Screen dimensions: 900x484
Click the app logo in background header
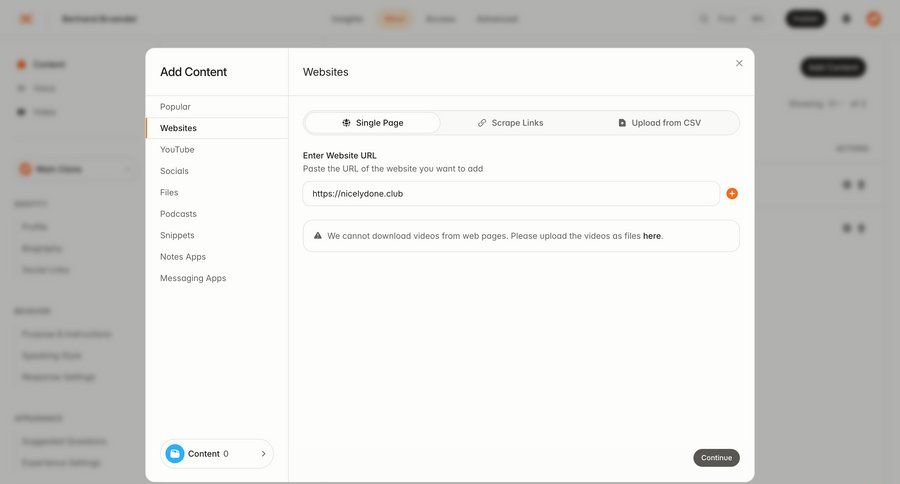(x=26, y=19)
